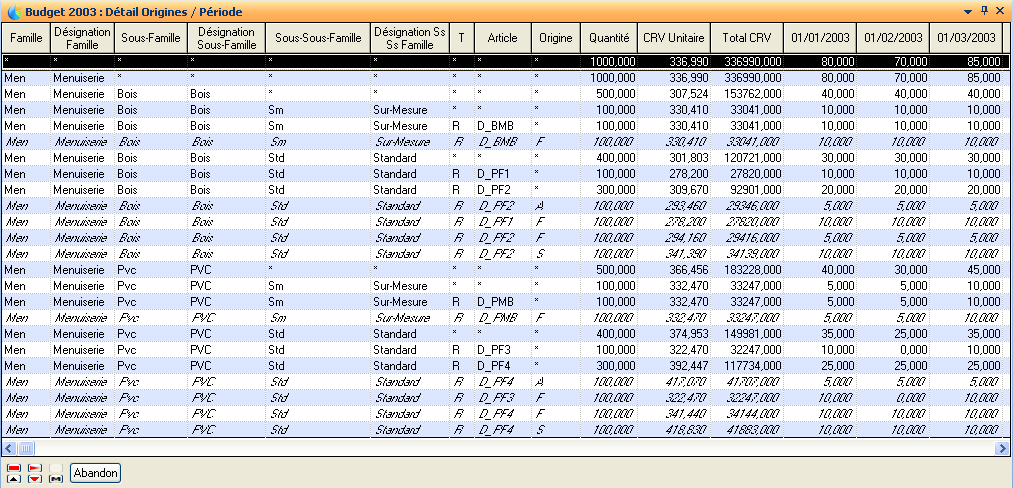The width and height of the screenshot is (1013, 488).
Task: Click the red bar with black up-arrow icon
Action: [14, 473]
